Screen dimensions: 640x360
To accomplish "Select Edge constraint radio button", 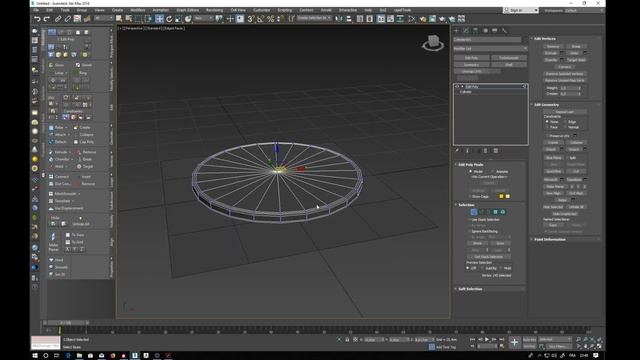I will [565, 122].
